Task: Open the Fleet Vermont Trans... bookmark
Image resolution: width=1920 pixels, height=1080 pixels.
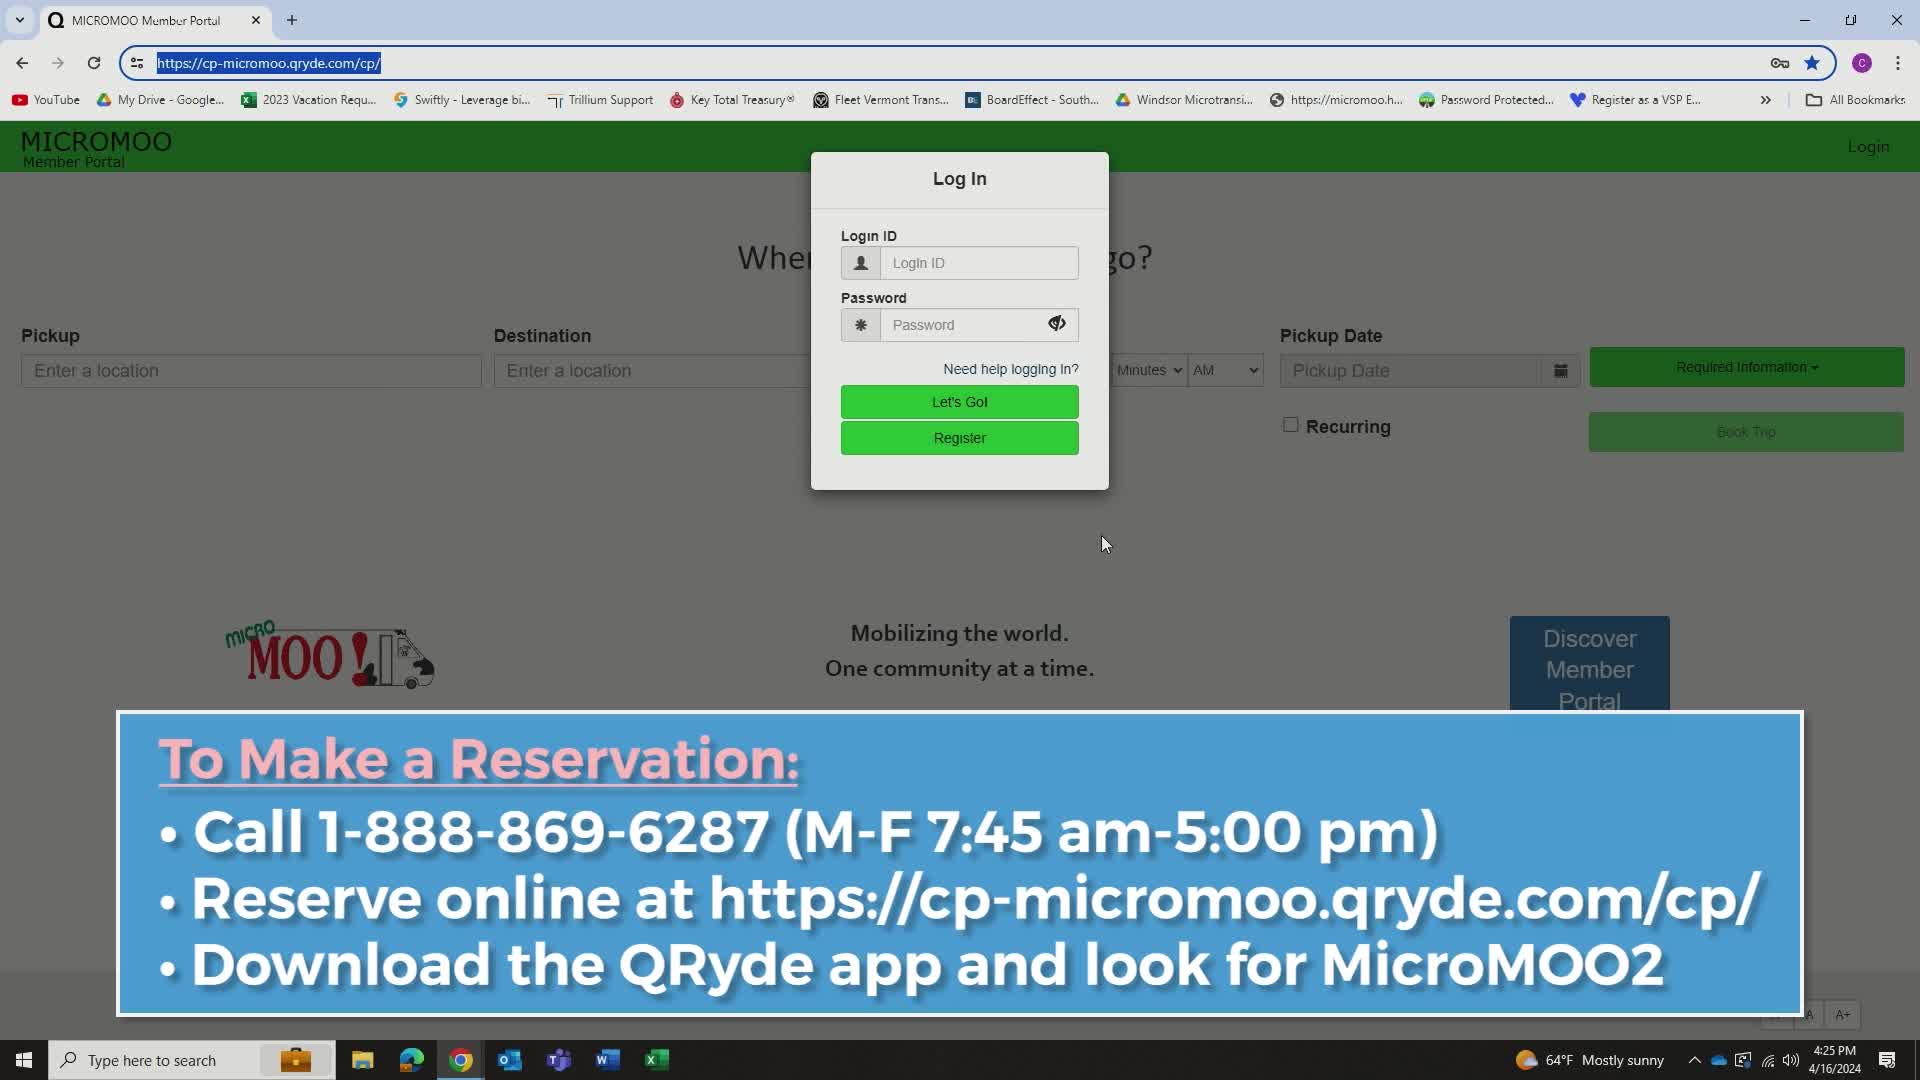Action: [x=881, y=100]
